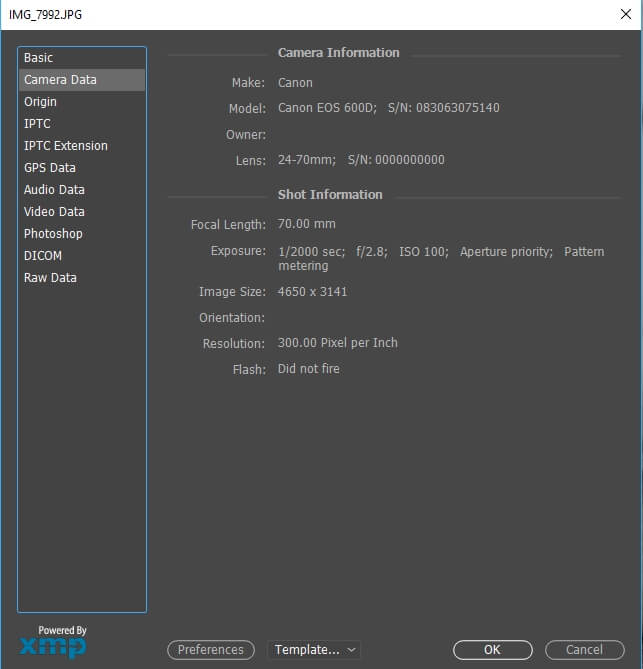Open the IPTC Extension category
The width and height of the screenshot is (643, 669).
(82, 146)
